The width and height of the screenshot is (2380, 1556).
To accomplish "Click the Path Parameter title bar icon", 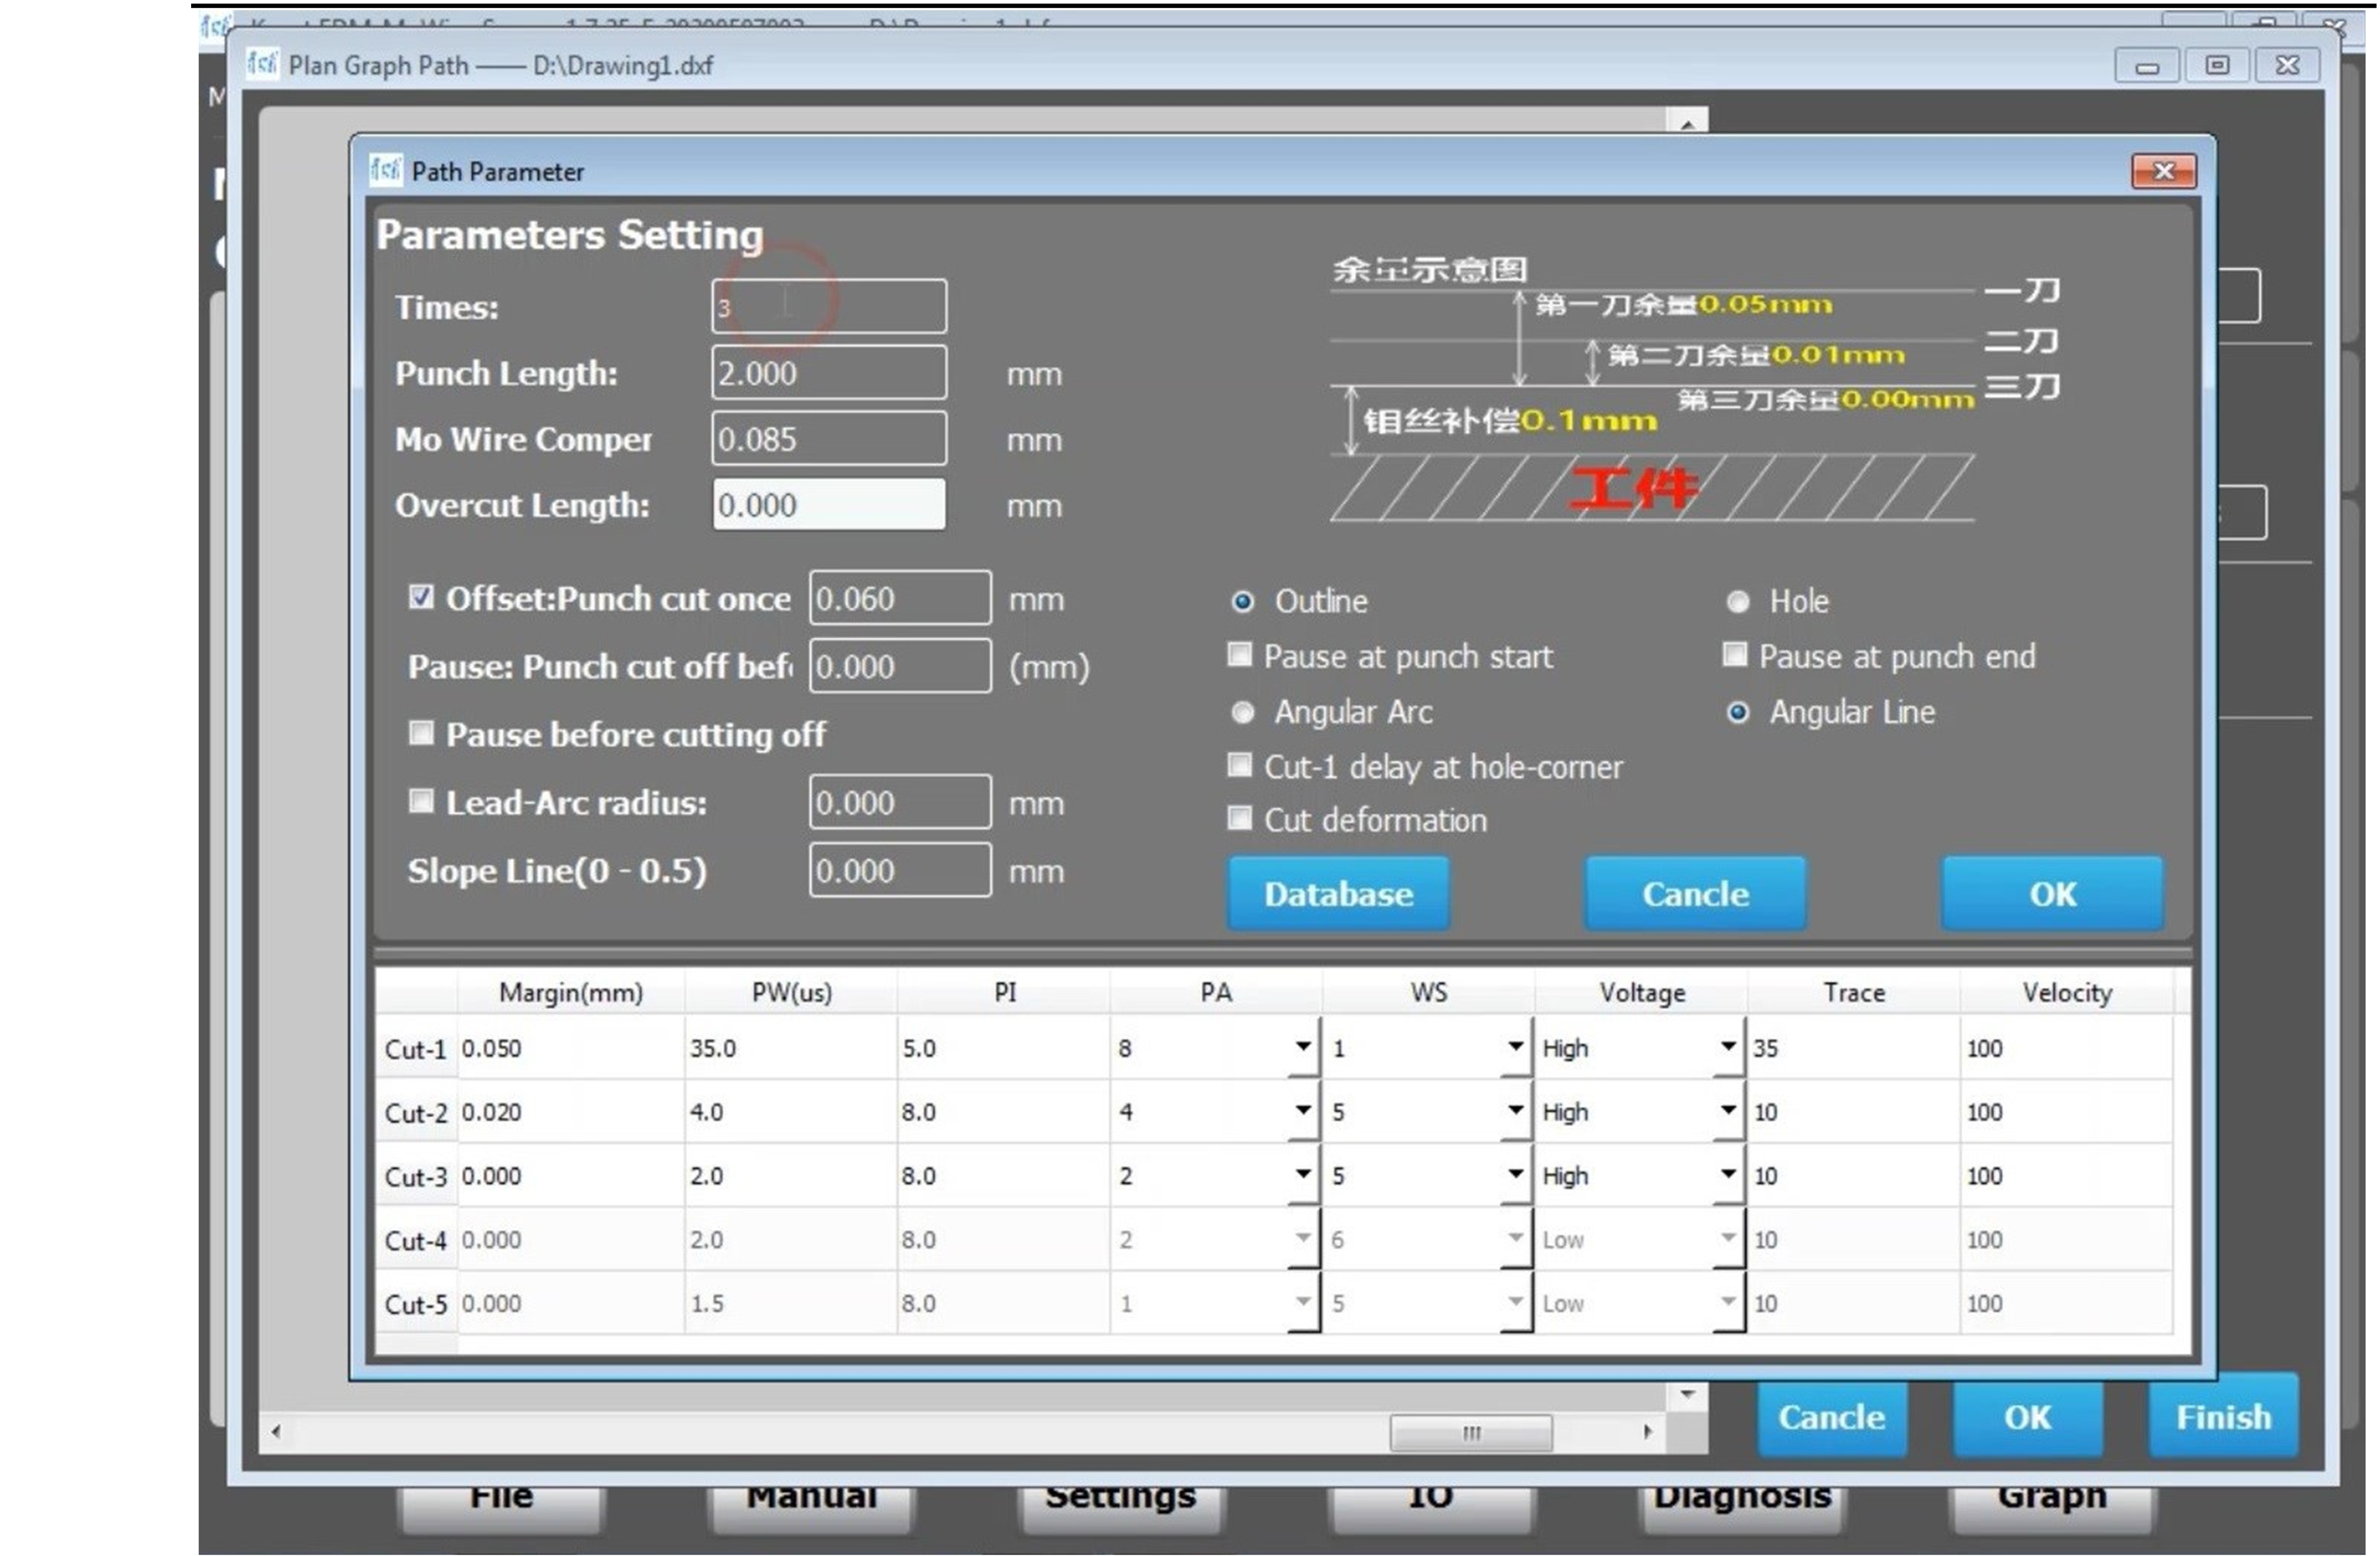I will pyautogui.click(x=385, y=170).
